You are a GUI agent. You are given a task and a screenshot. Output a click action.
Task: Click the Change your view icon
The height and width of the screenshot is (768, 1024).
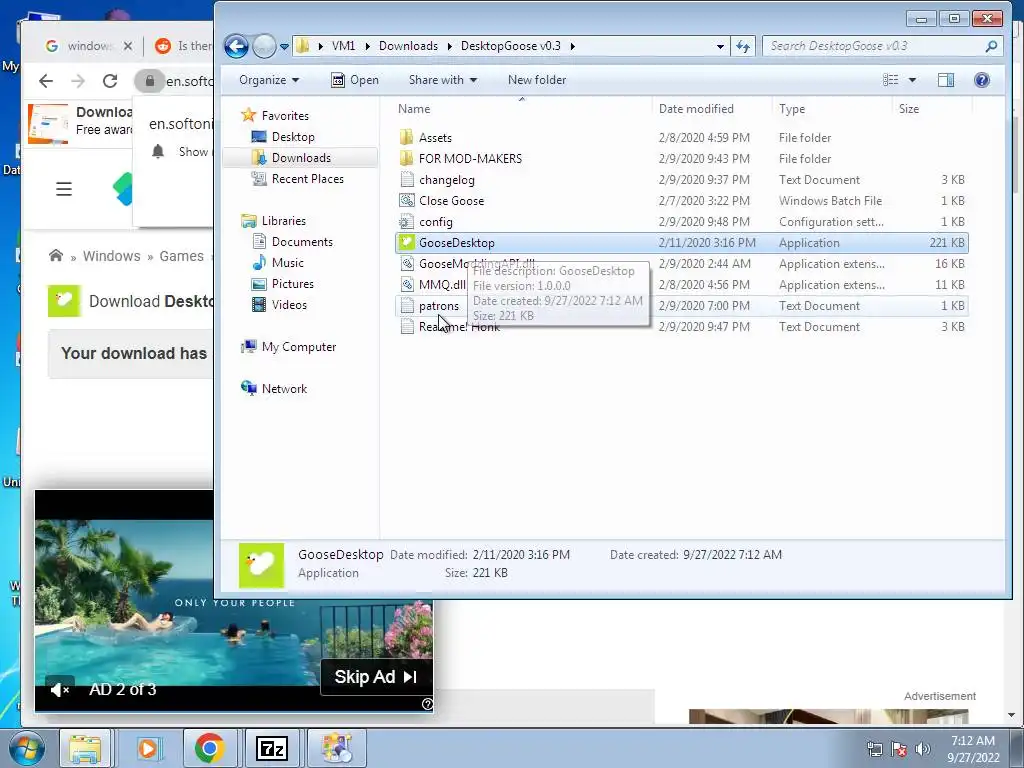891,80
